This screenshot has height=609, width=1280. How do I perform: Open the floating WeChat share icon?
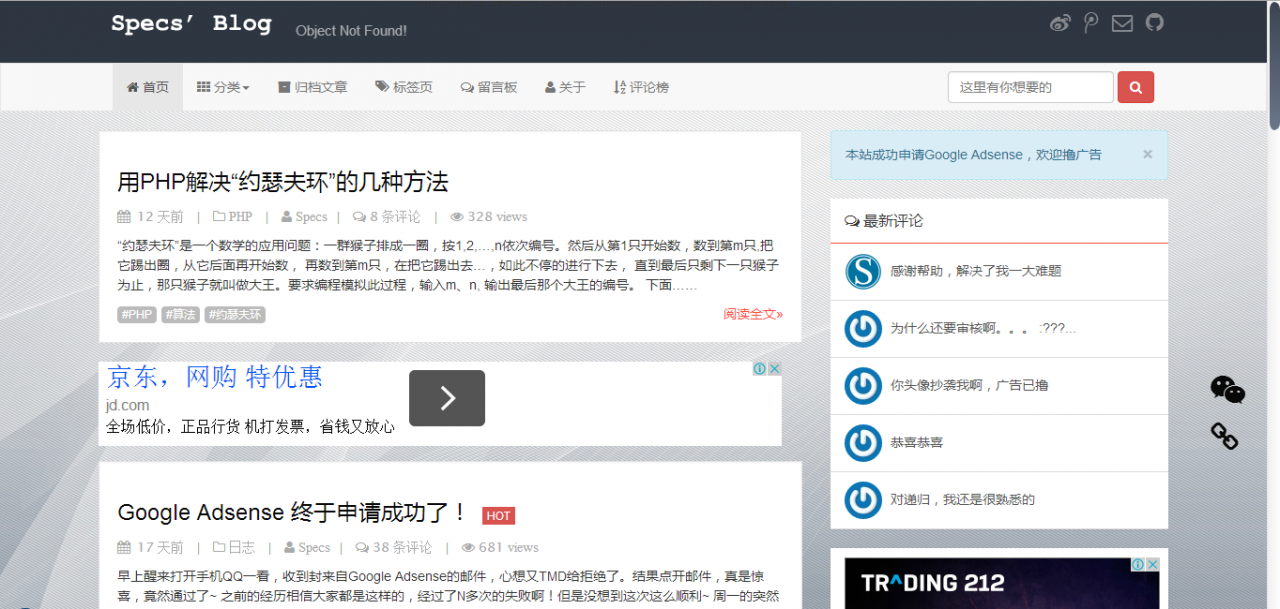(1227, 390)
